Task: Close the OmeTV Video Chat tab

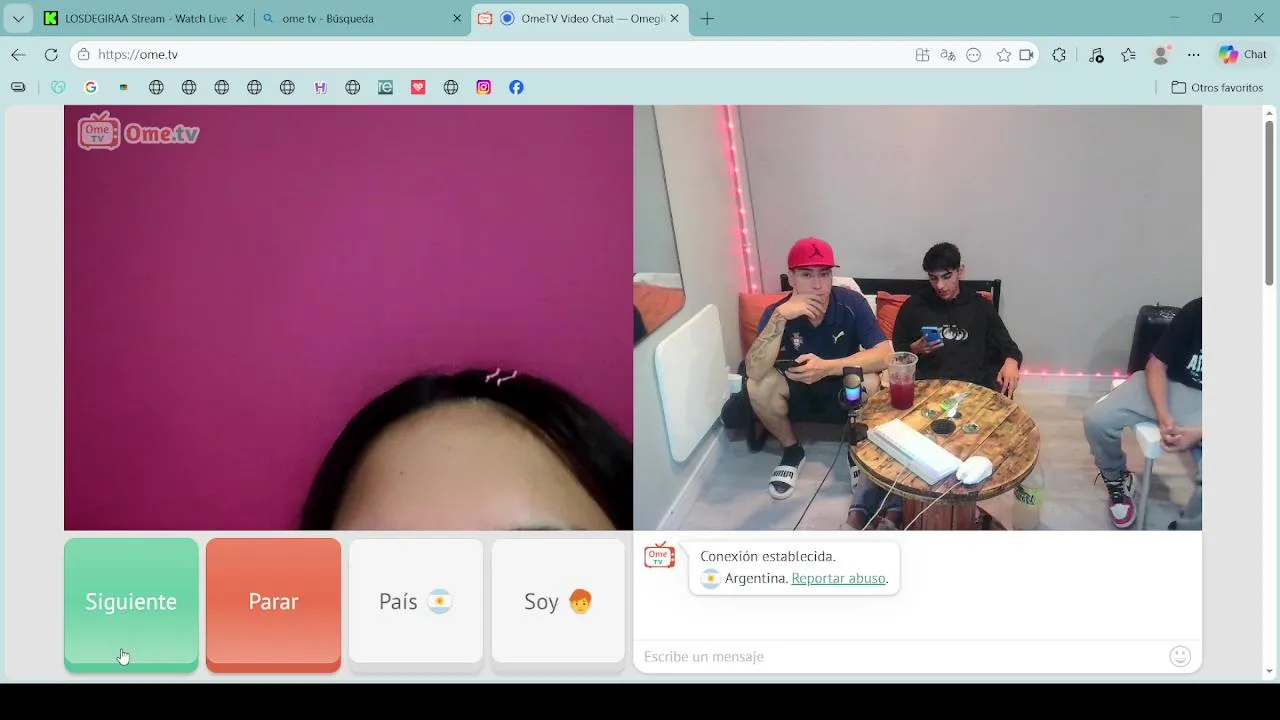Action: click(674, 19)
